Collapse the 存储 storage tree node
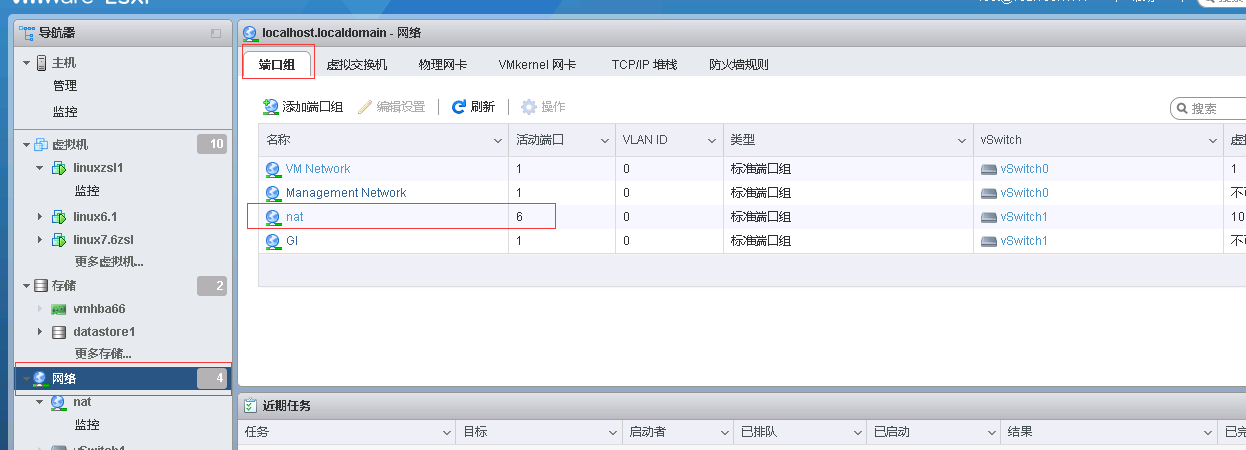The width and height of the screenshot is (1246, 450). tap(26, 287)
